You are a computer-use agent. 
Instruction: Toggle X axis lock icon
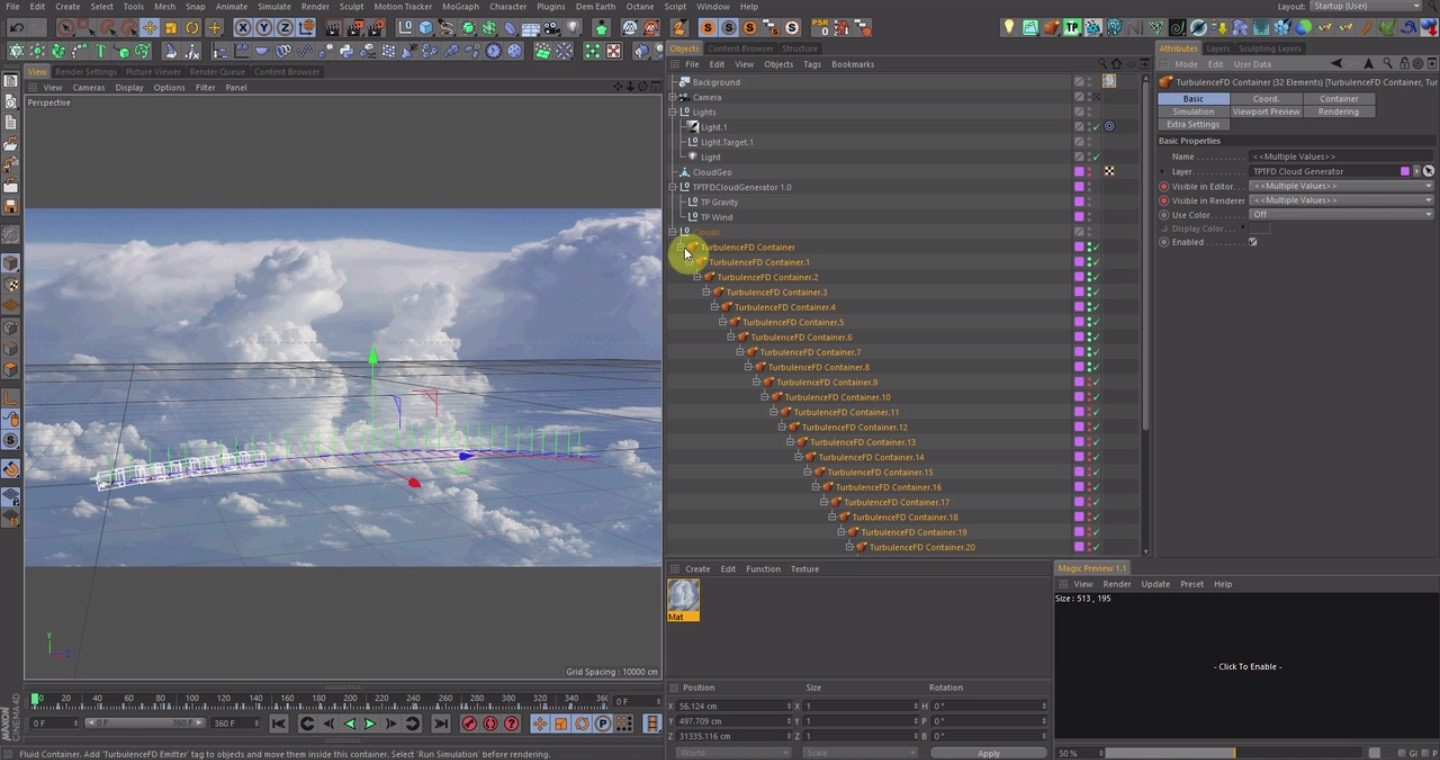(x=243, y=28)
